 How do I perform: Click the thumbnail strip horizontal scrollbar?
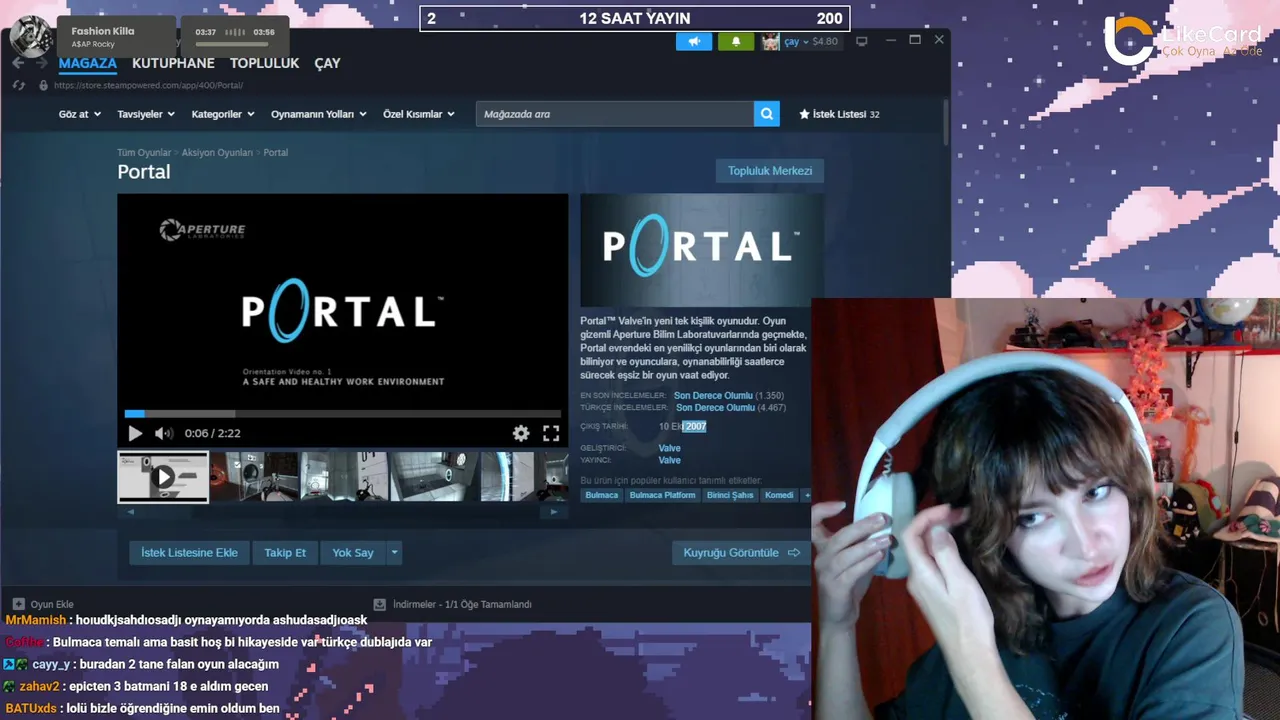[342, 511]
